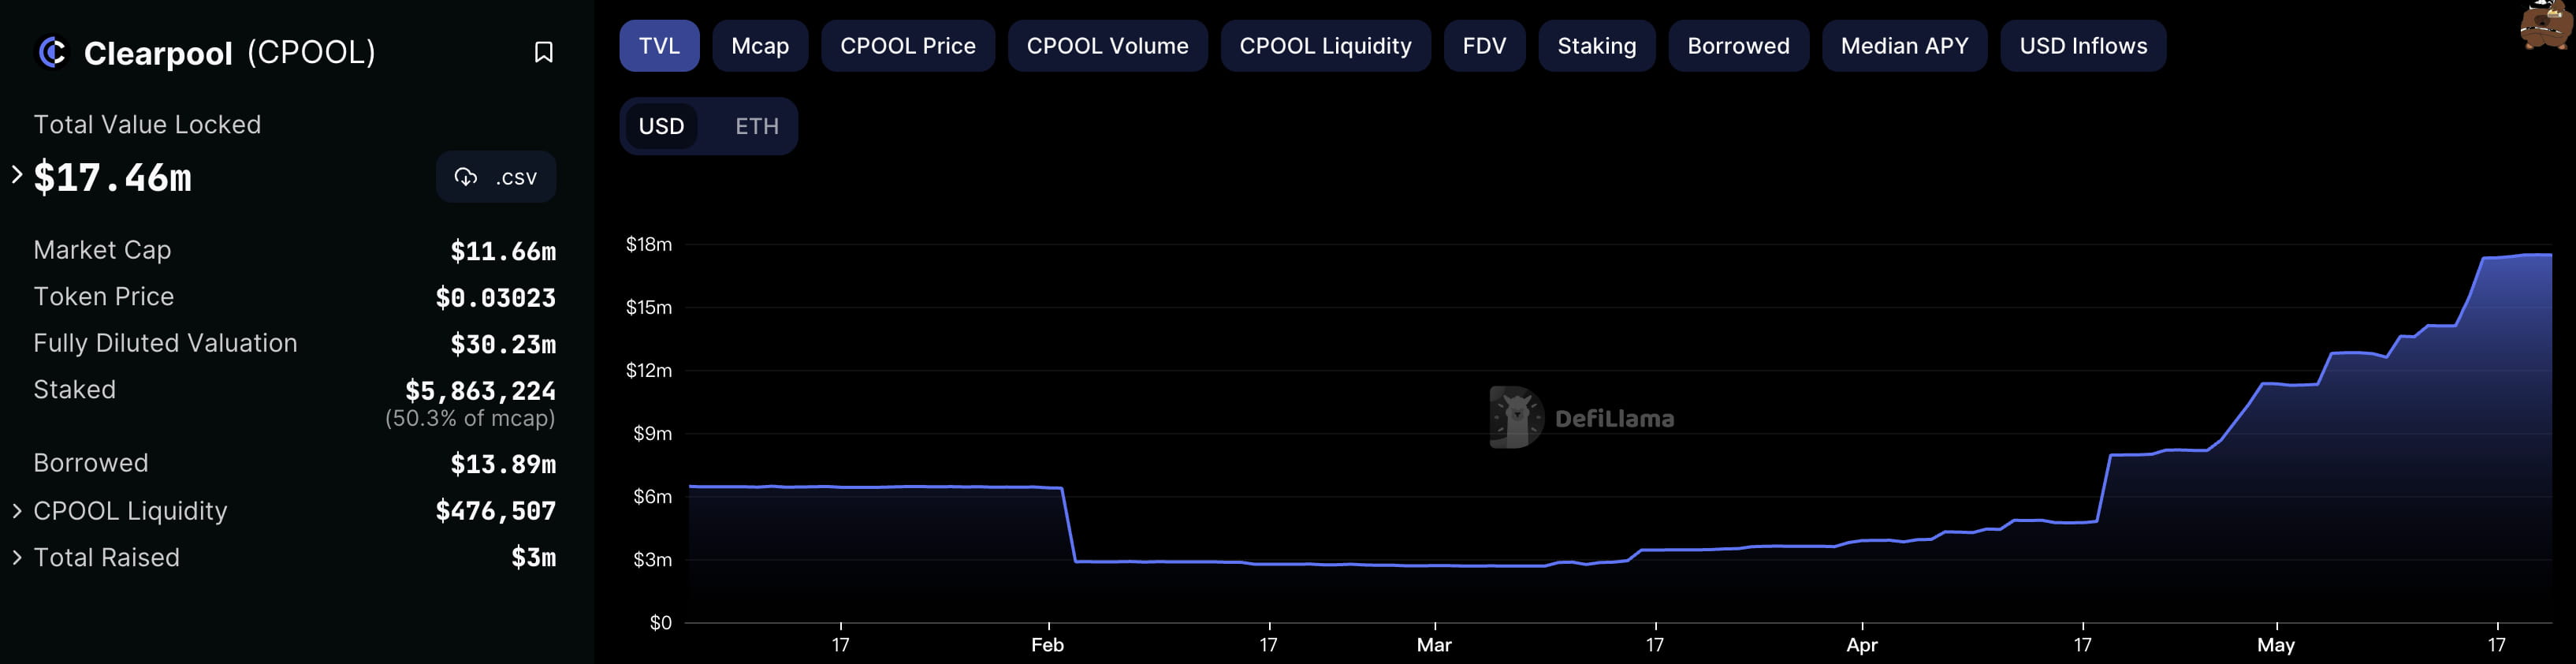Viewport: 2576px width, 664px height.
Task: Expand the CPOOL Liquidity row
Action: click(x=17, y=511)
